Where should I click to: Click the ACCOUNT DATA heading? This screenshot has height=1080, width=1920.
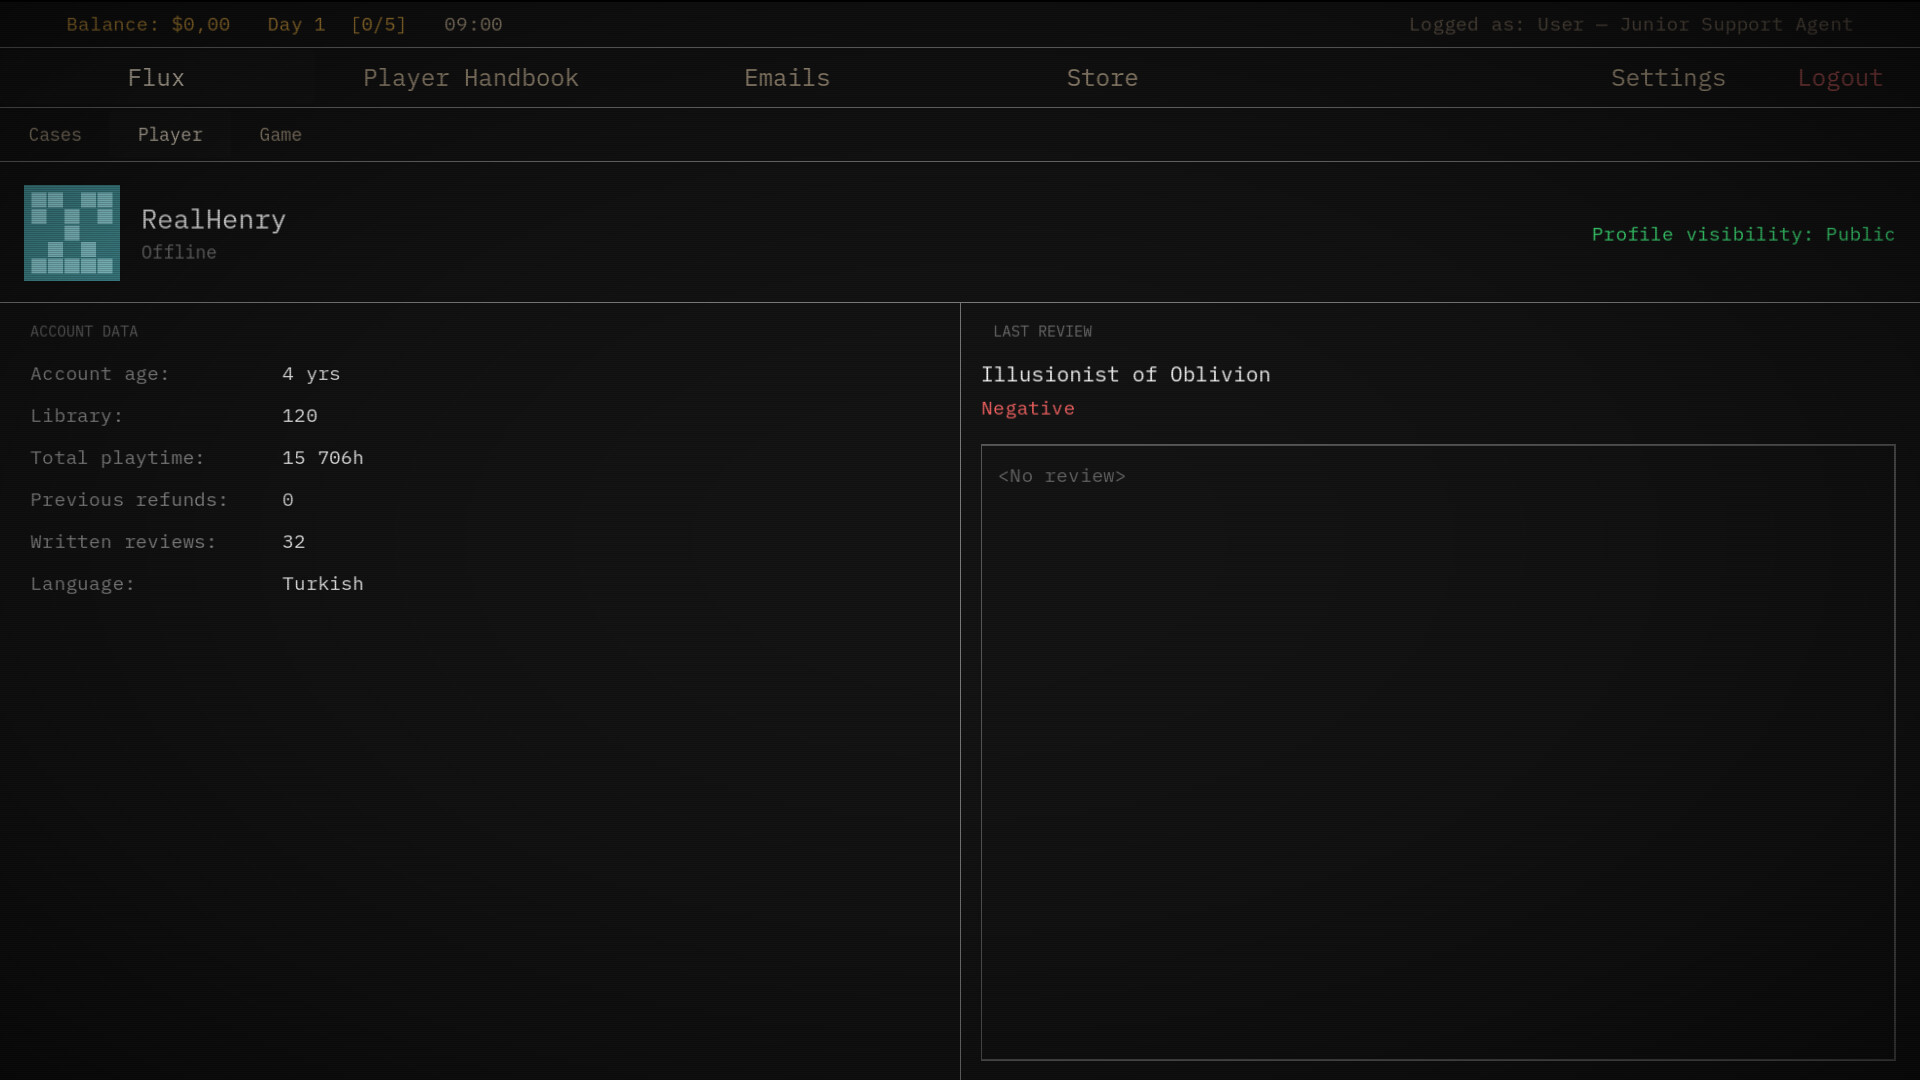click(x=84, y=332)
